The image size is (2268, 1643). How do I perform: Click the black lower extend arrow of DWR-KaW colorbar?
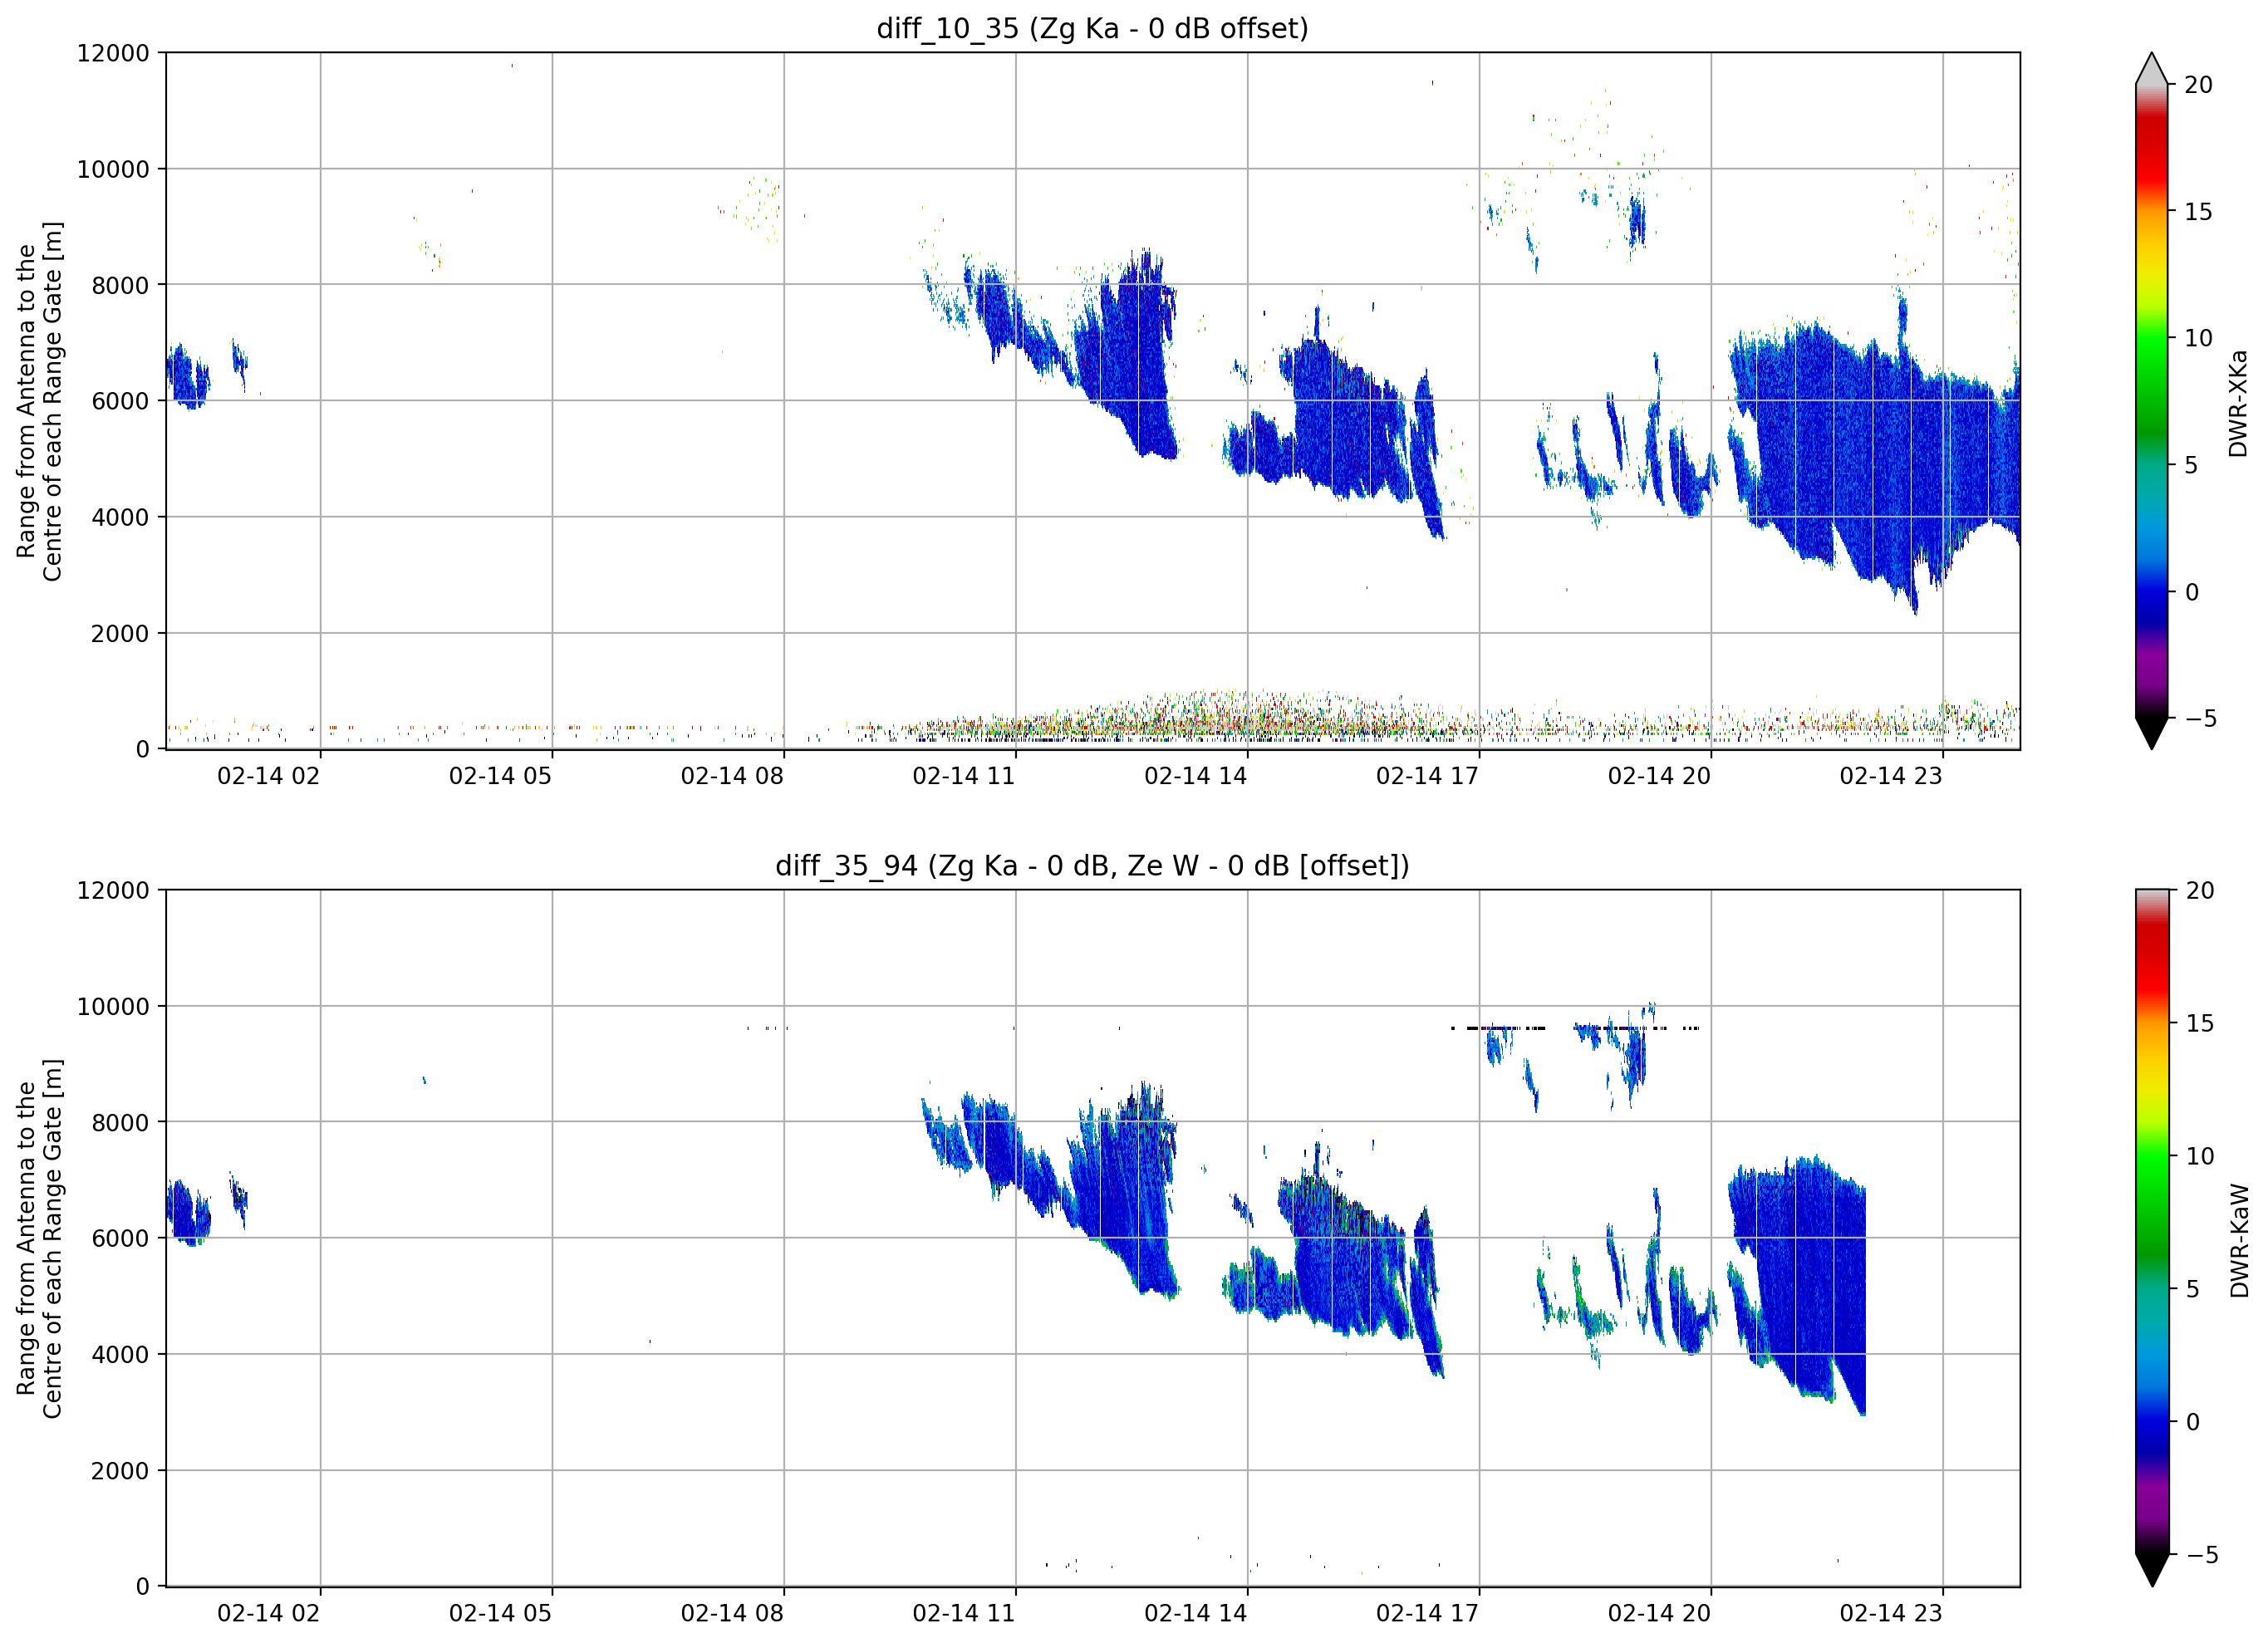2152,1570
